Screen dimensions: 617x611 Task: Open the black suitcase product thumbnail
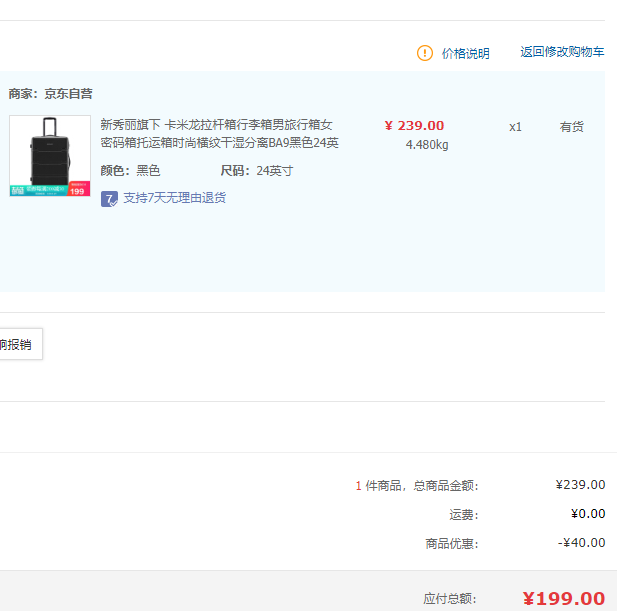coord(50,155)
